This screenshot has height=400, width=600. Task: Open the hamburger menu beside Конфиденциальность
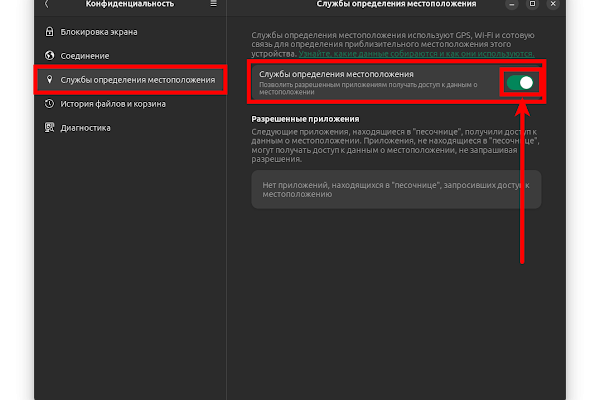click(x=212, y=5)
